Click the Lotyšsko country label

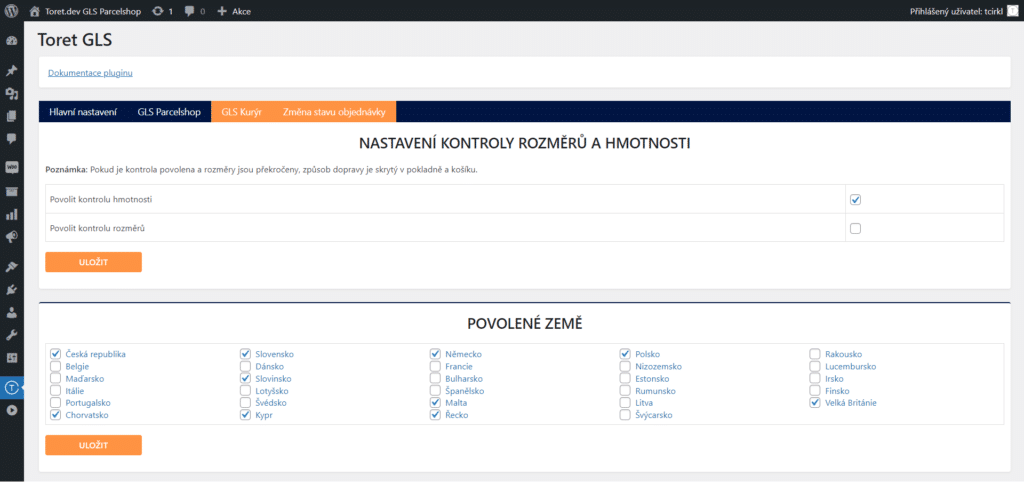pos(272,391)
